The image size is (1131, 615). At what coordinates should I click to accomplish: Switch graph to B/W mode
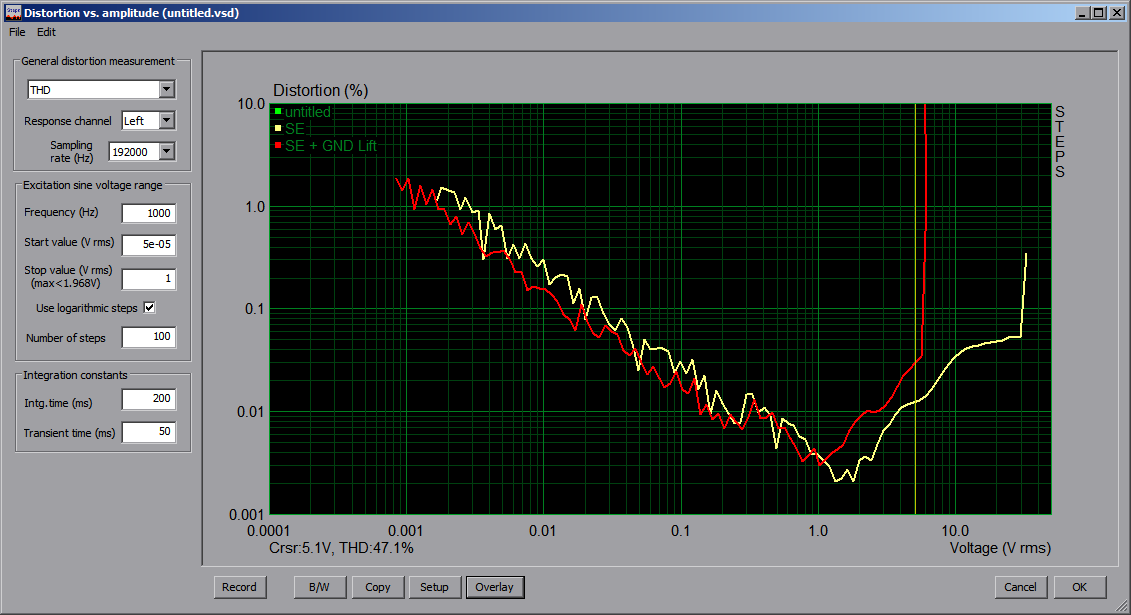click(x=320, y=587)
